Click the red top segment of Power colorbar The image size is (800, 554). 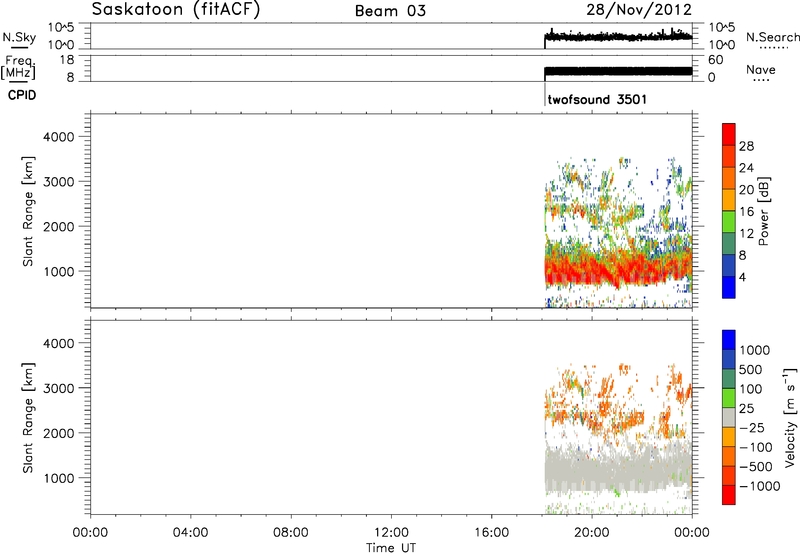click(x=729, y=134)
